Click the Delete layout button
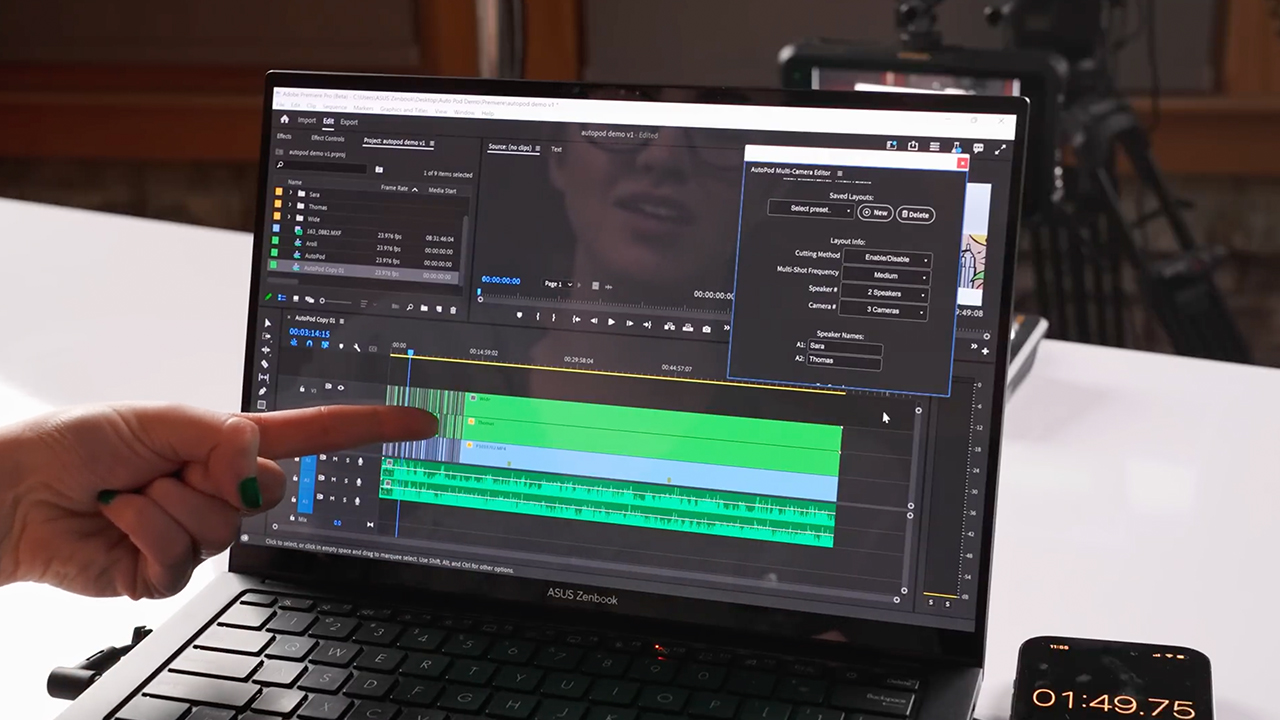Screen dimensions: 1280x720 point(915,214)
